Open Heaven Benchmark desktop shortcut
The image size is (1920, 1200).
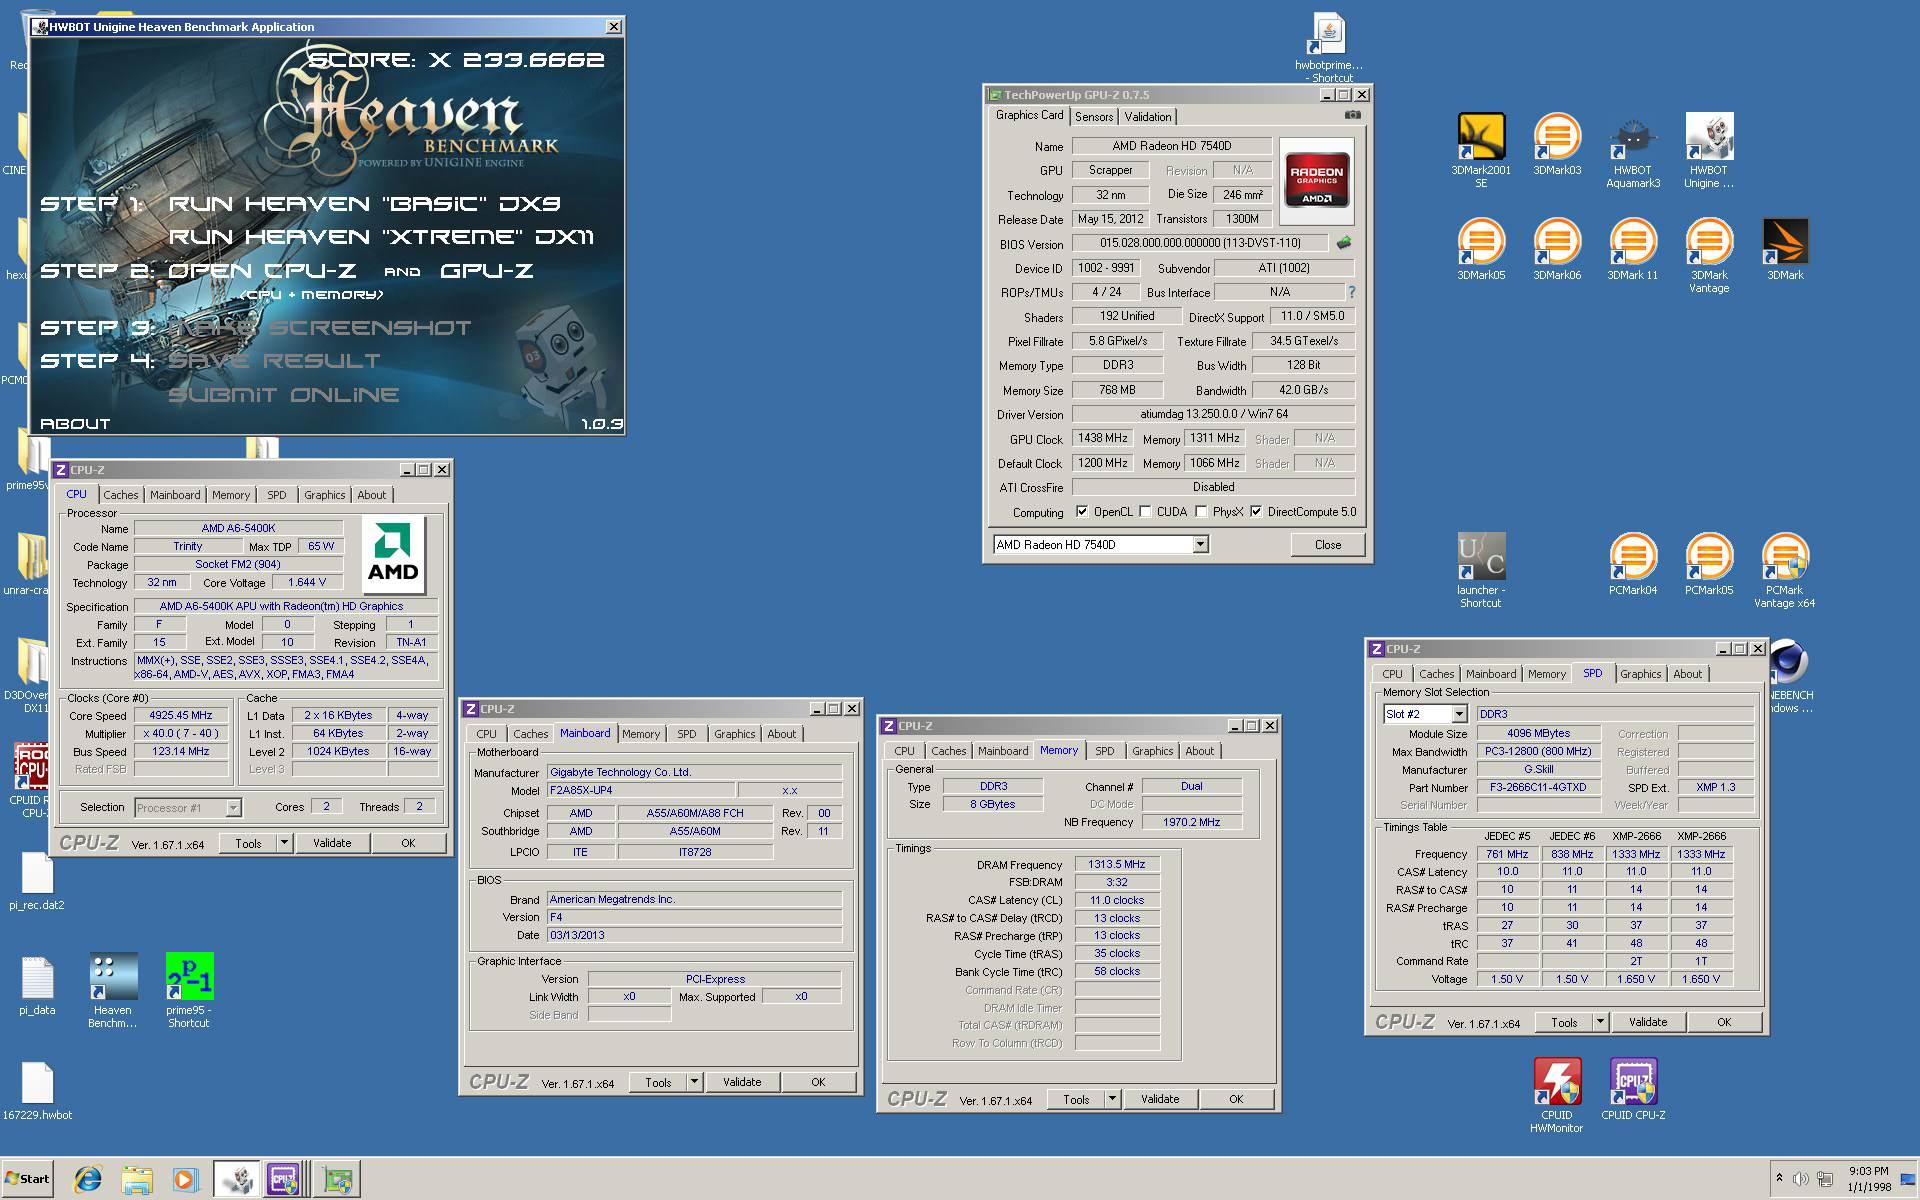click(x=113, y=990)
